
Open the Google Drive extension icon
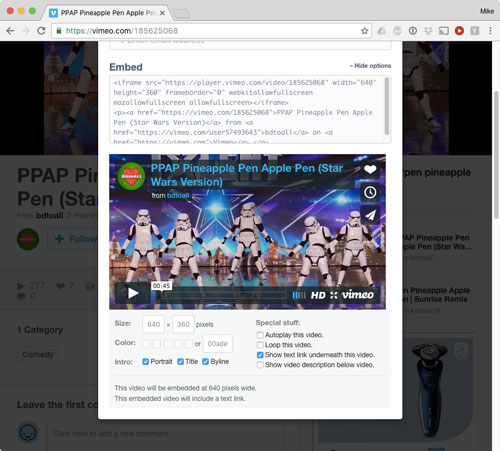(382, 31)
